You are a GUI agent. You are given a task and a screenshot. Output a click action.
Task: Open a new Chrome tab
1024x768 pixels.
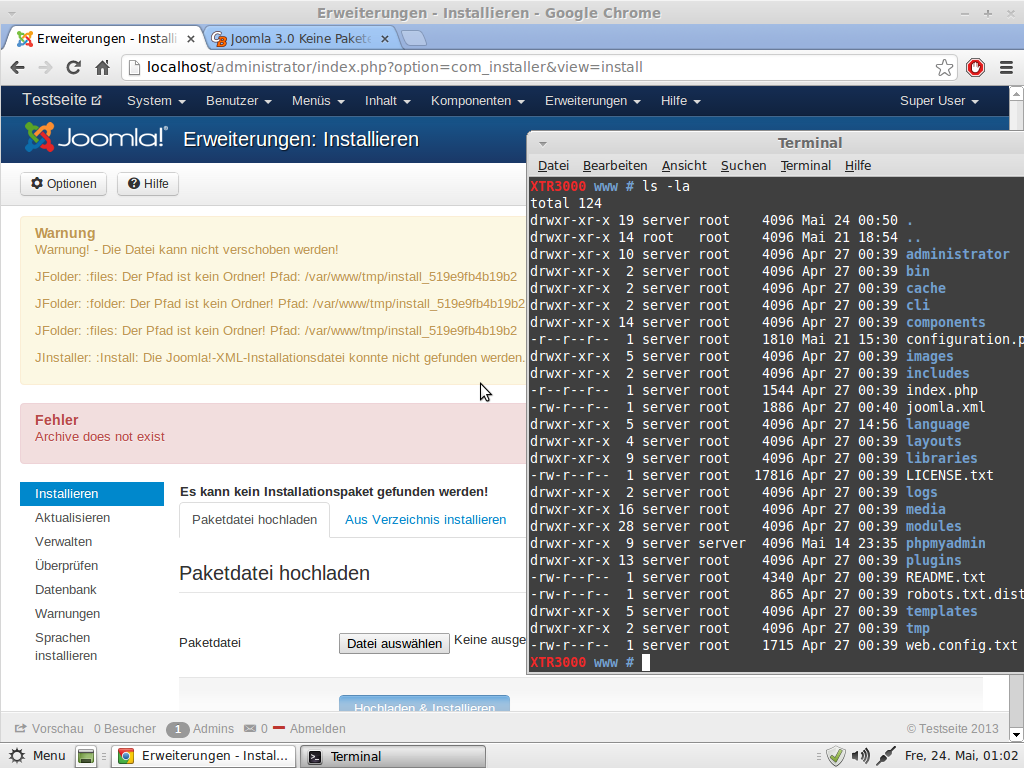coord(413,39)
